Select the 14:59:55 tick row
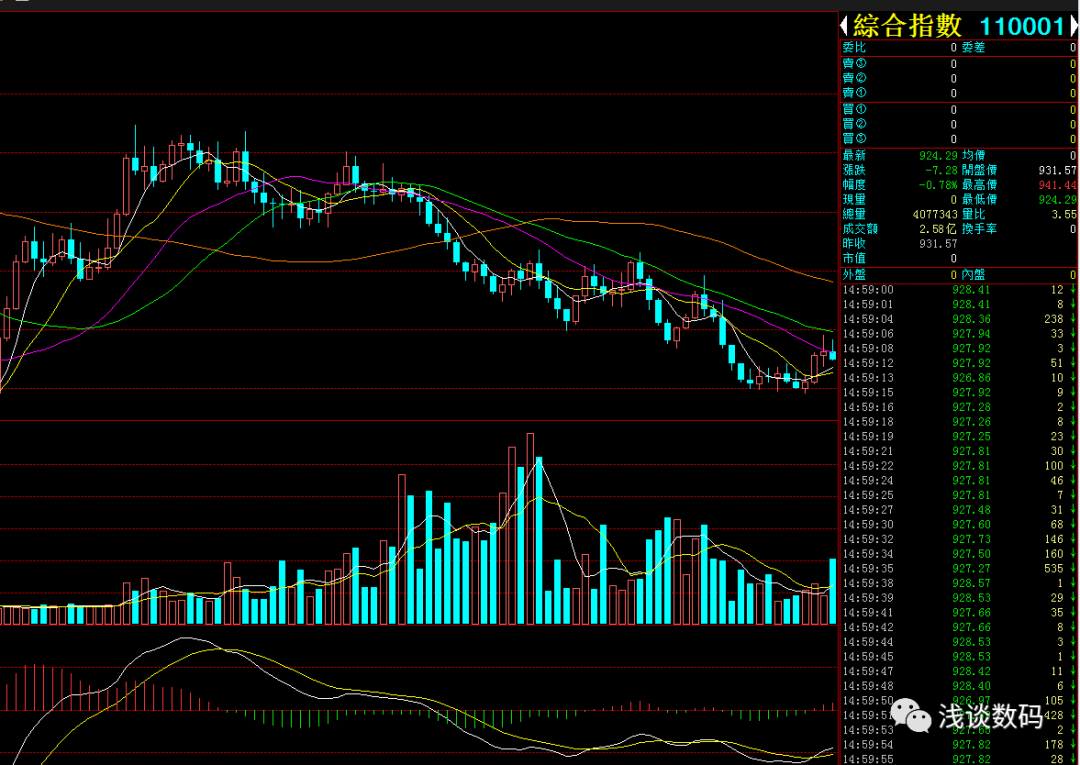 point(959,758)
